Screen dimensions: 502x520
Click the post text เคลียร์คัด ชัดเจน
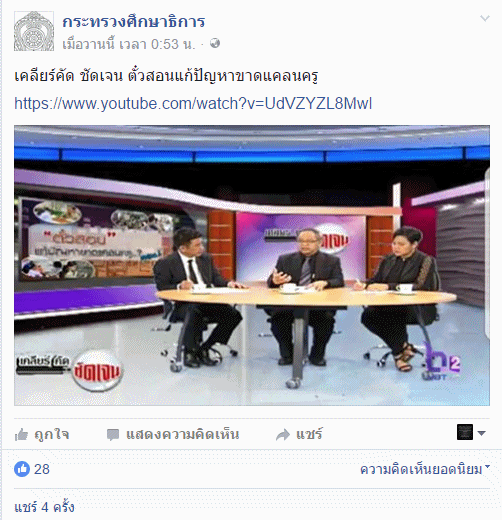[x=69, y=76]
